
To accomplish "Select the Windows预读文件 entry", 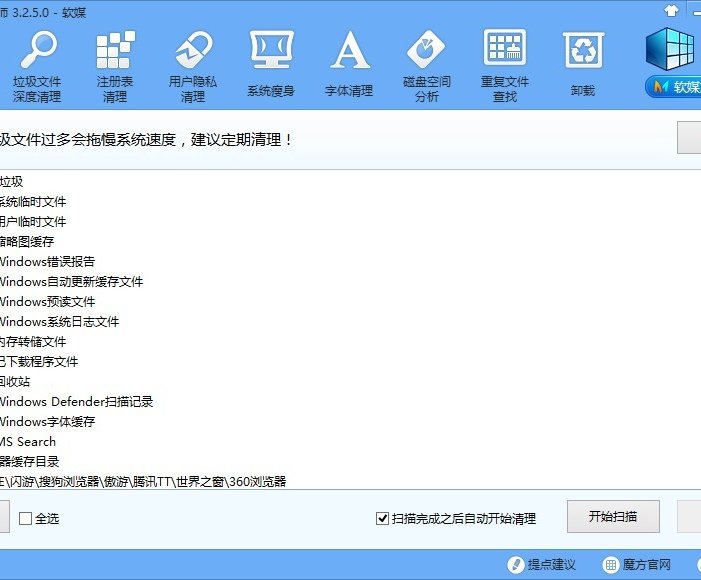I will tap(47, 302).
